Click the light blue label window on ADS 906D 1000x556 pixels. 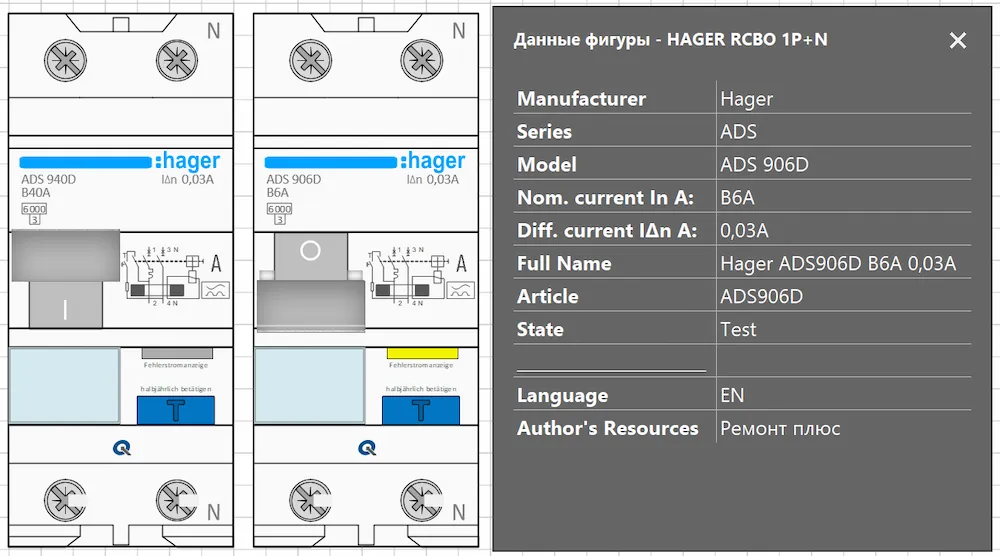pyautogui.click(x=310, y=385)
